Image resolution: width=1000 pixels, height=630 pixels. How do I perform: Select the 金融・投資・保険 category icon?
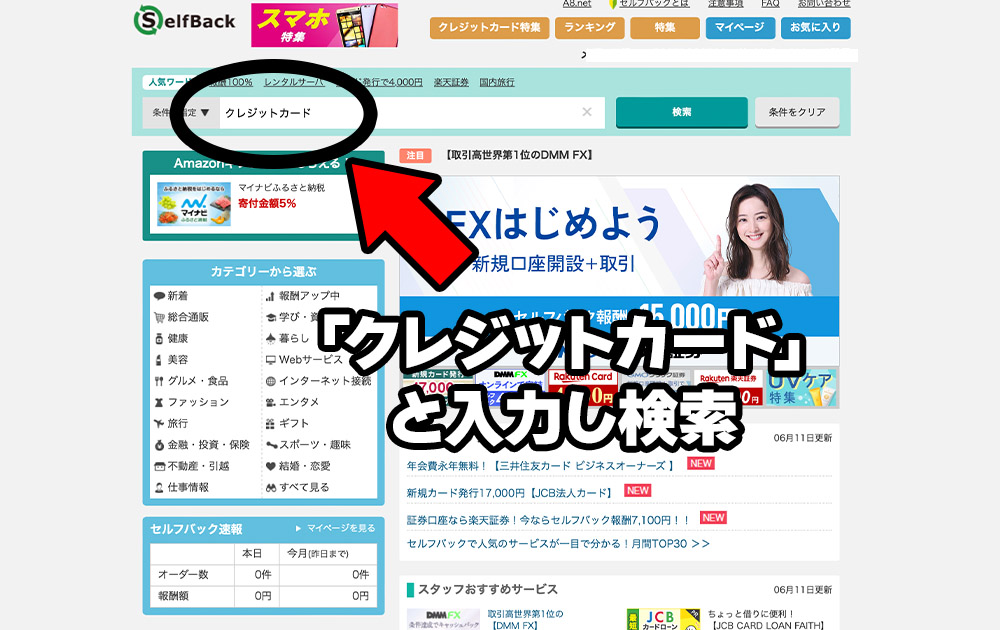(159, 445)
